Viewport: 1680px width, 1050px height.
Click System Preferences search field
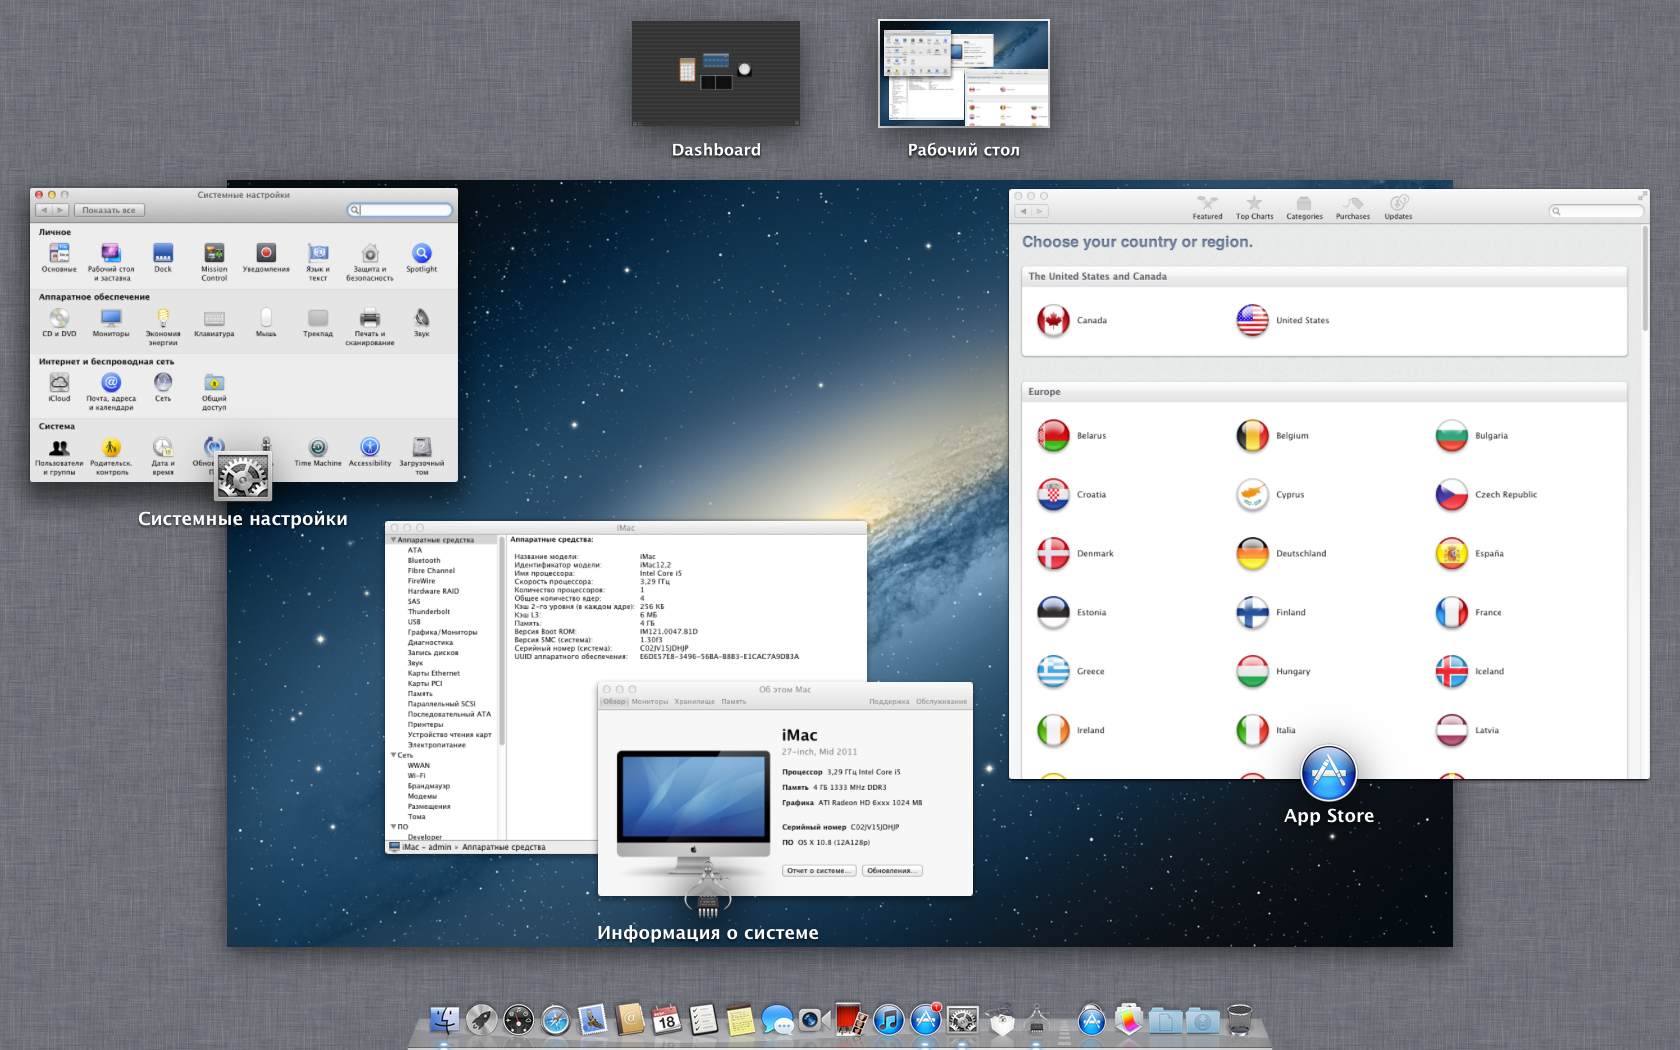point(400,210)
